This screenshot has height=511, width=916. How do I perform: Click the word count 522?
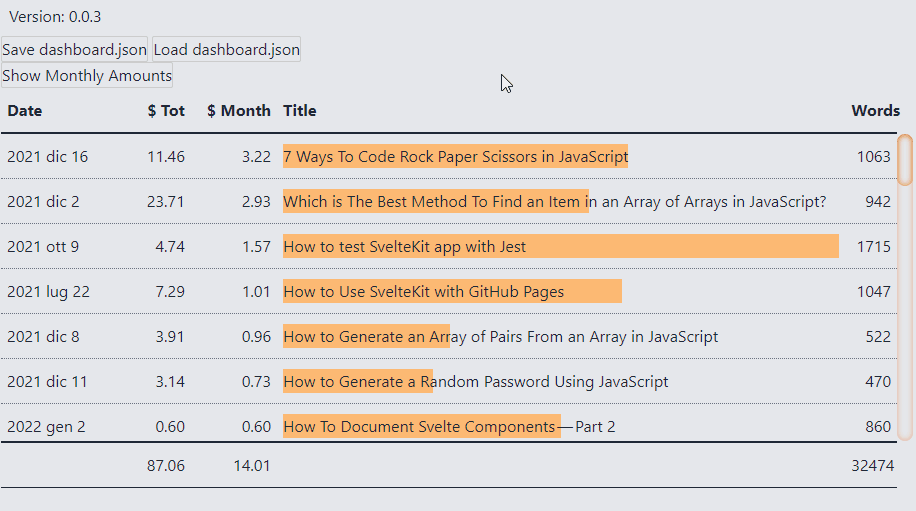[x=877, y=336]
